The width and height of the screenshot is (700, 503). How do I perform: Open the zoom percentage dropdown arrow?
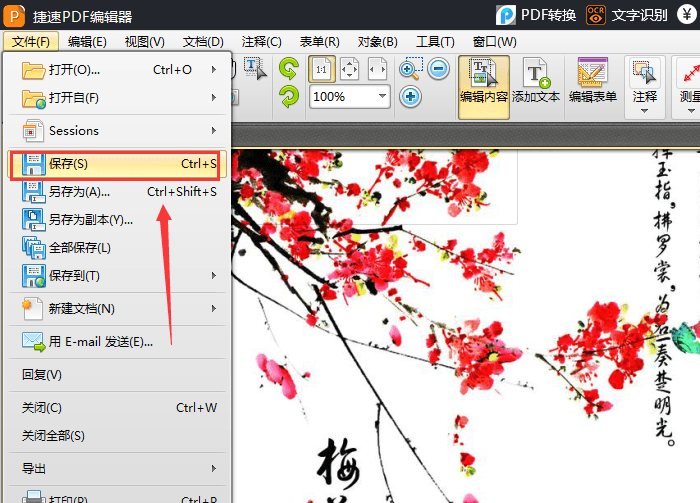(382, 96)
